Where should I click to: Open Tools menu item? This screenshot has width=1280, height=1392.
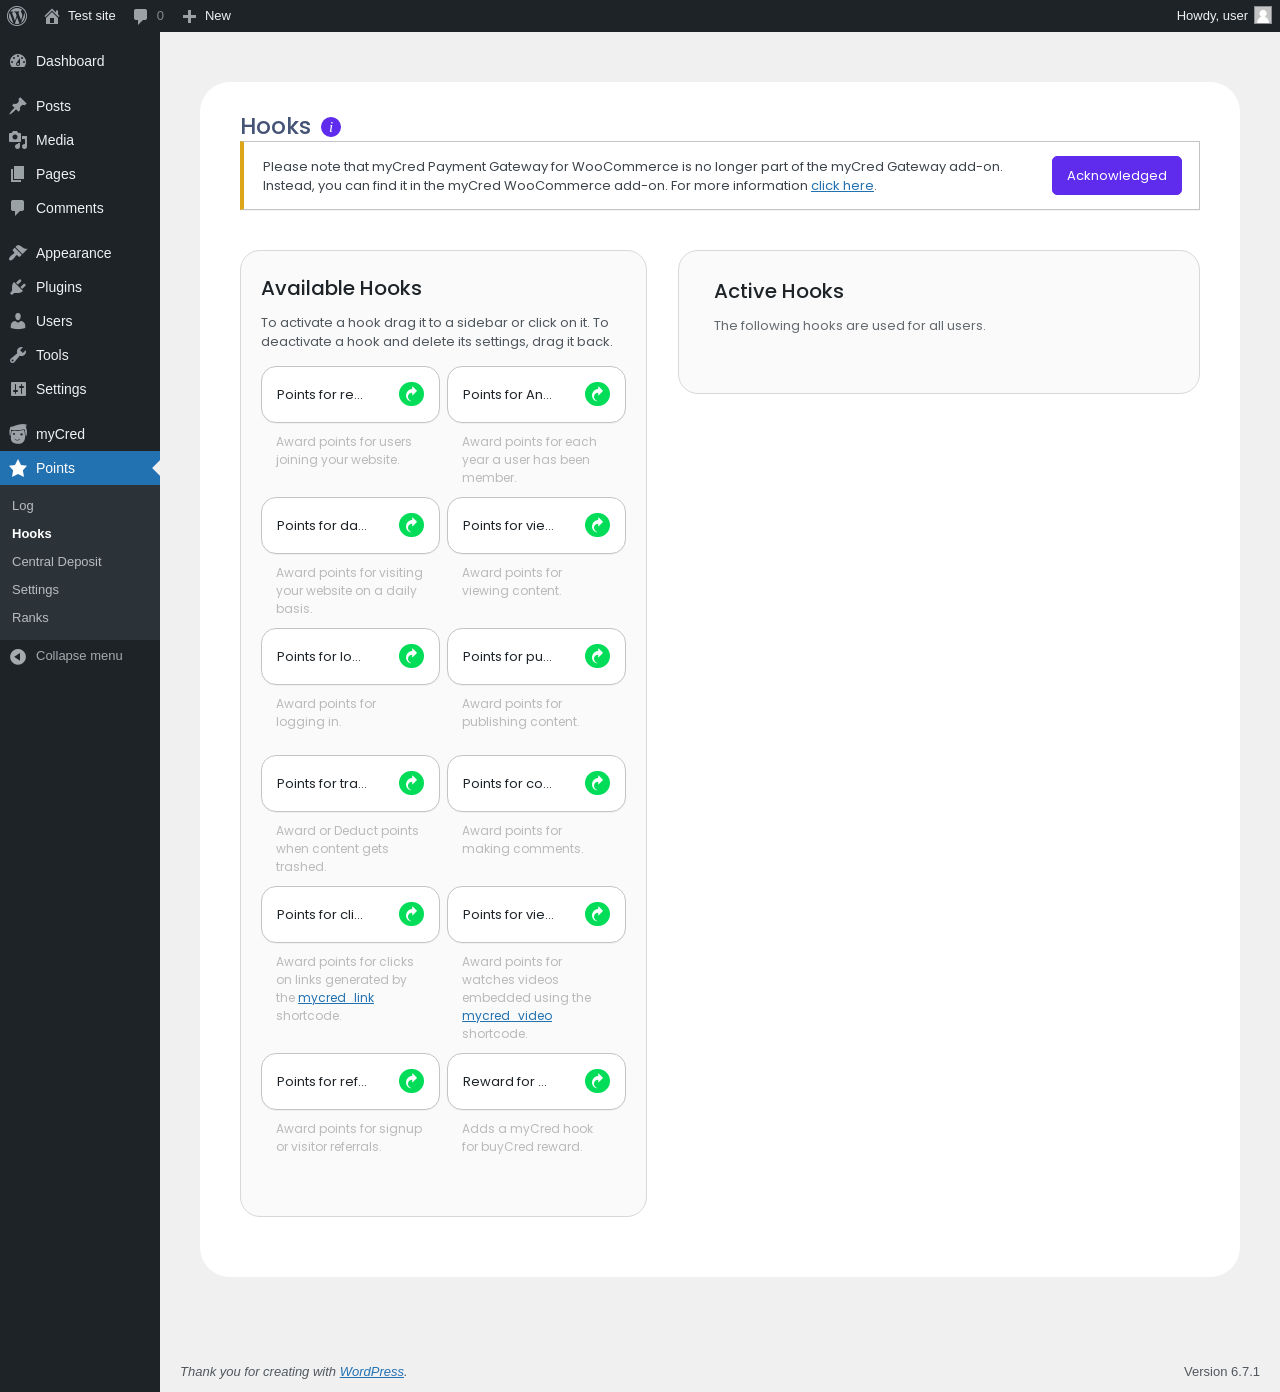click(x=80, y=355)
